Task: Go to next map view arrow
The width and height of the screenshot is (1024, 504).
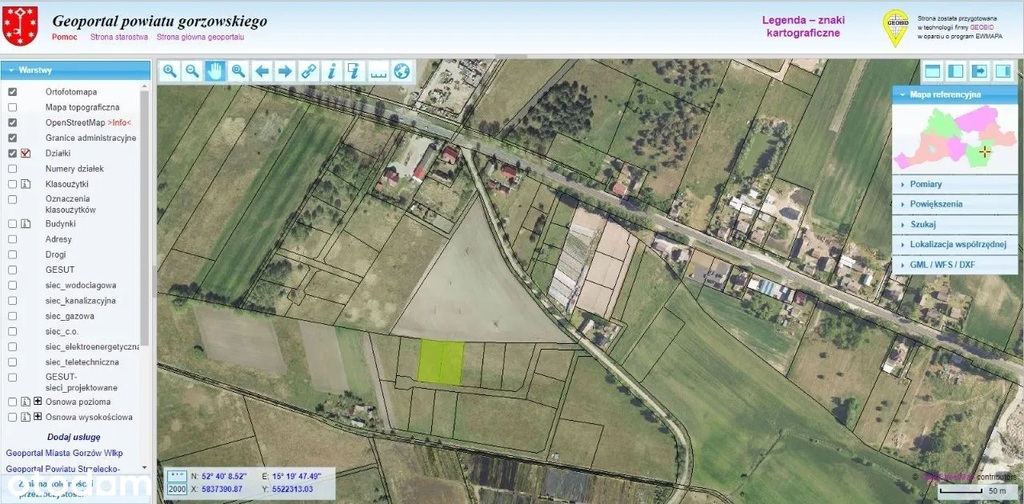Action: (285, 71)
